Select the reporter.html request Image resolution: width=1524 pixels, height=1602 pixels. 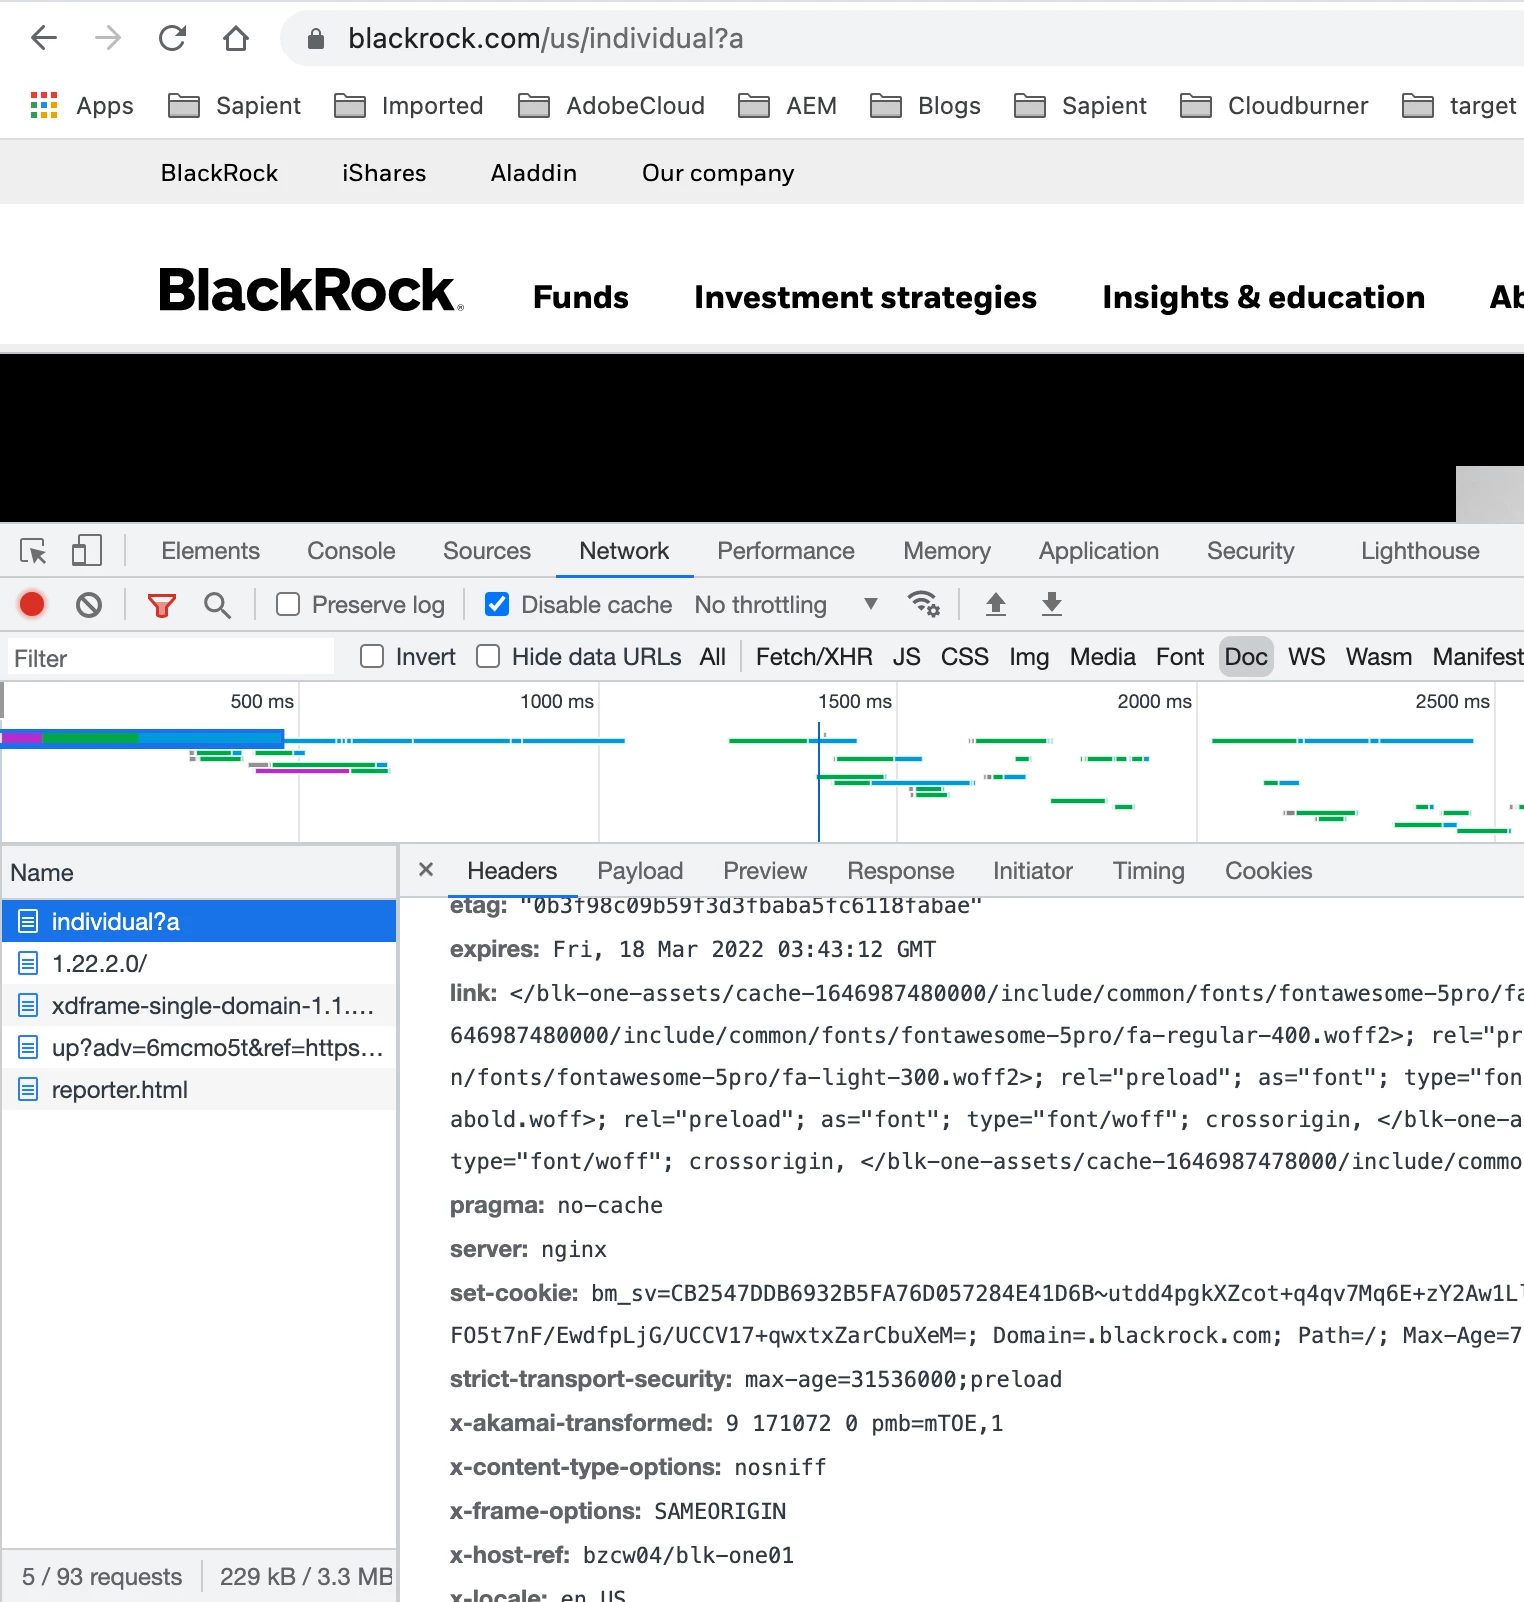pyautogui.click(x=199, y=1089)
